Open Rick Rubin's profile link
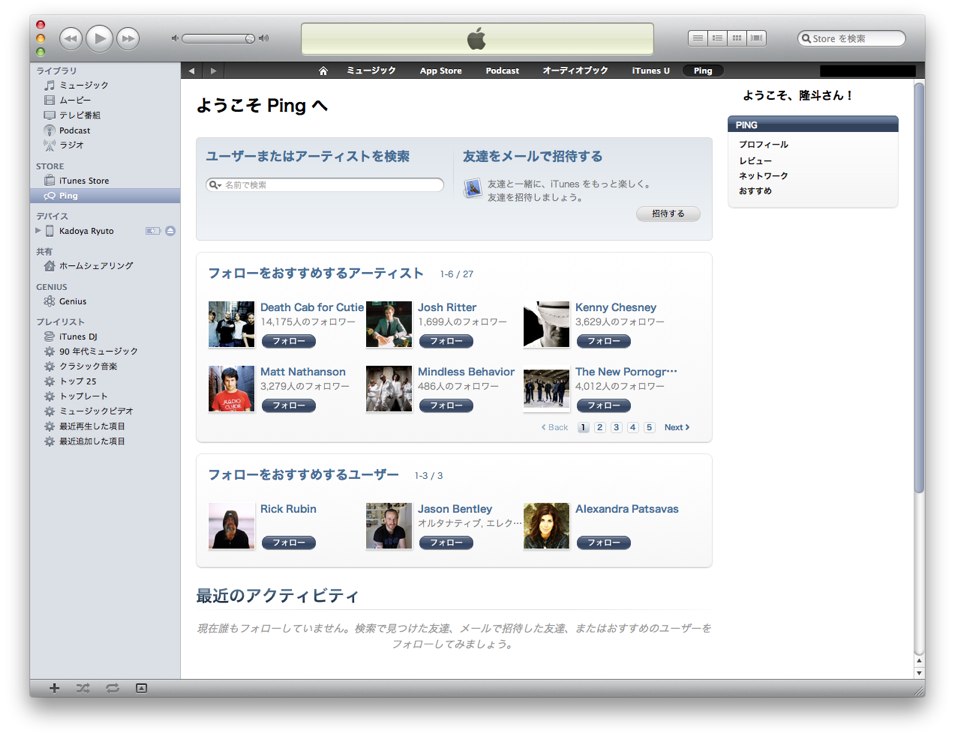 click(288, 509)
